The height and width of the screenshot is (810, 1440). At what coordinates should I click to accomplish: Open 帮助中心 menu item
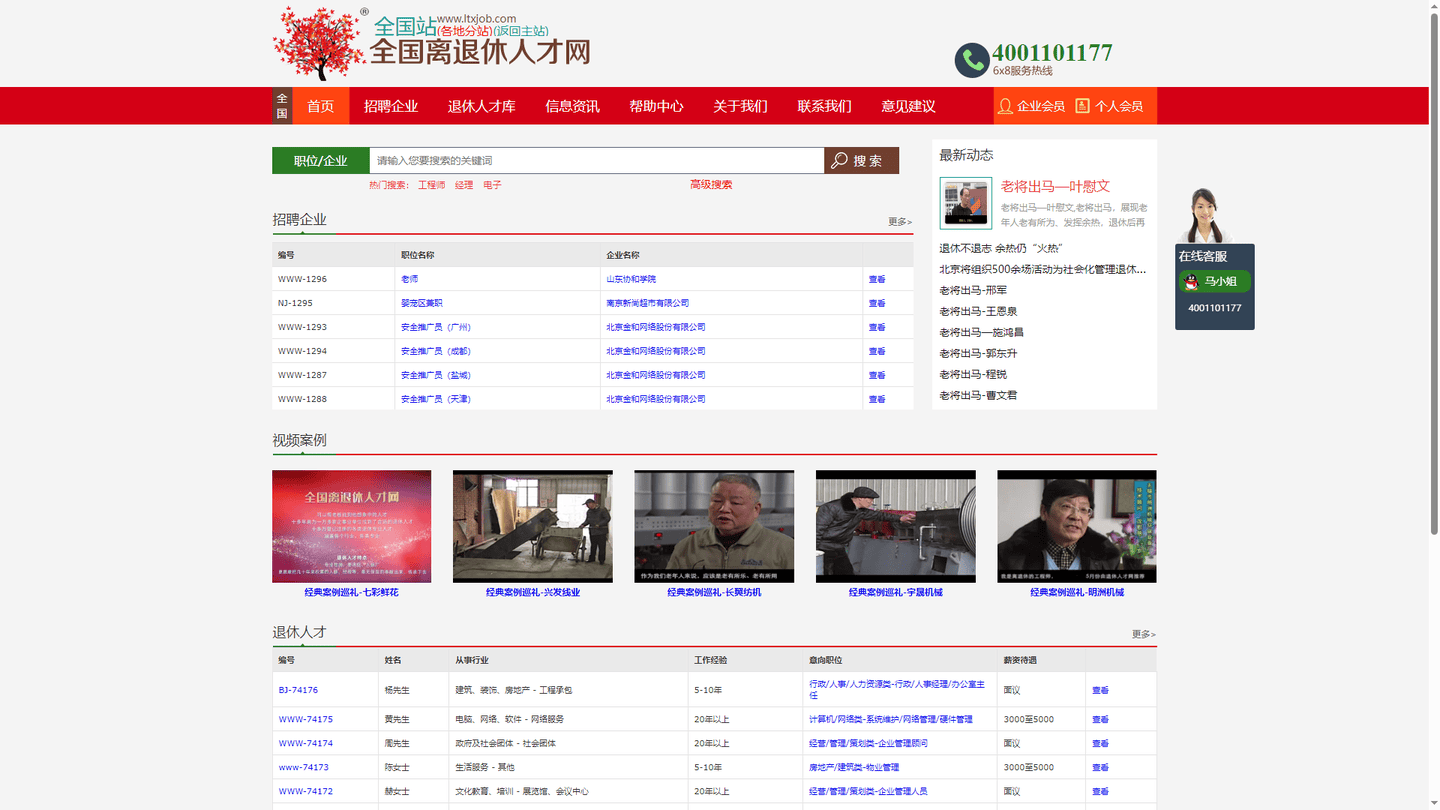point(657,106)
